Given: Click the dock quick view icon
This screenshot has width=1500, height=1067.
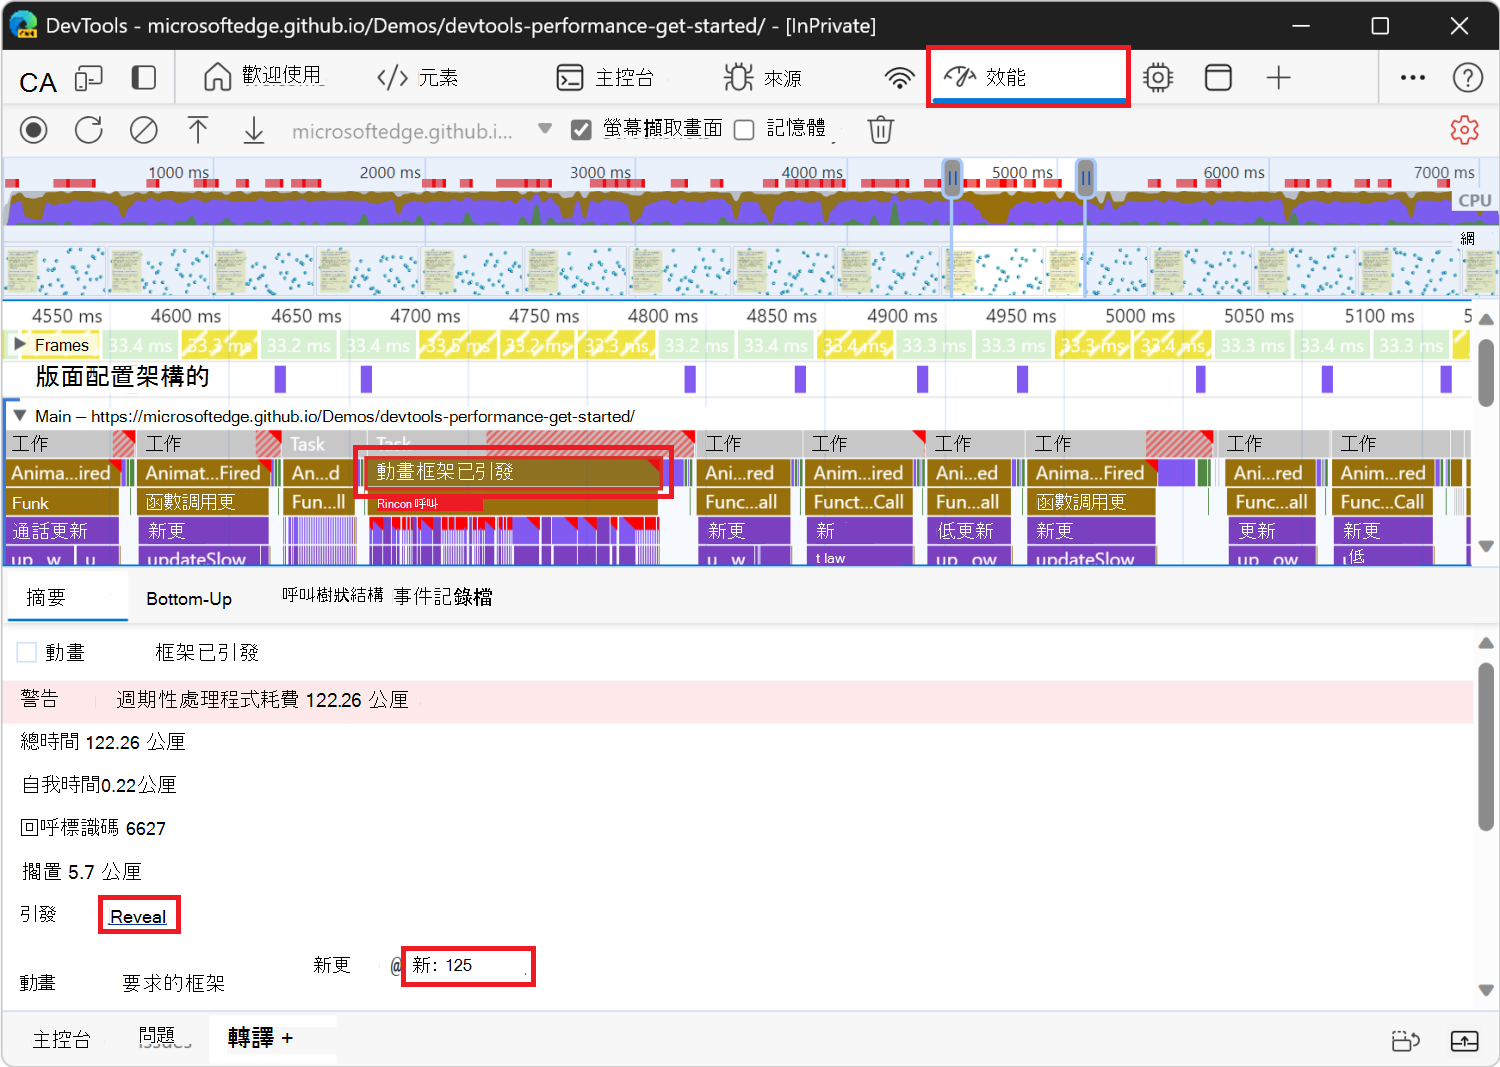Looking at the screenshot, I should pyautogui.click(x=1406, y=1041).
